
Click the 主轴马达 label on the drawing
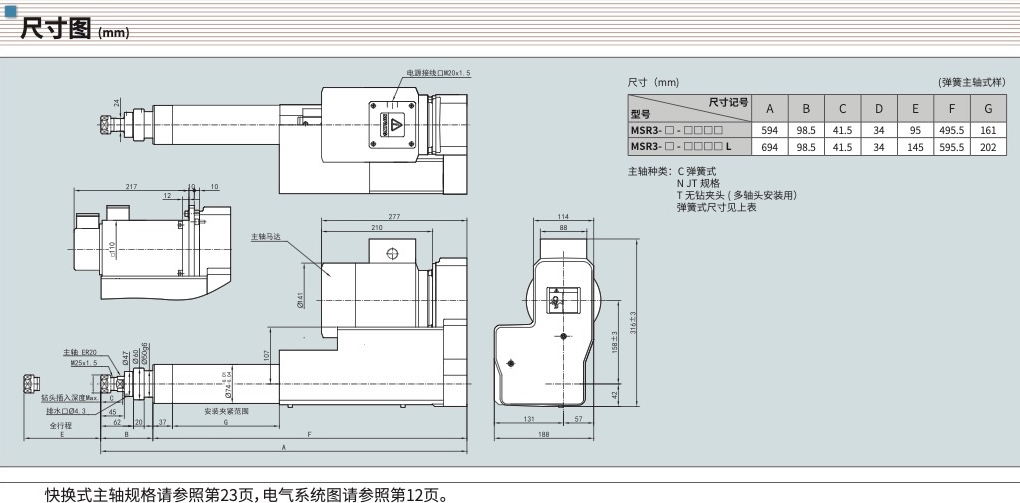click(x=264, y=237)
